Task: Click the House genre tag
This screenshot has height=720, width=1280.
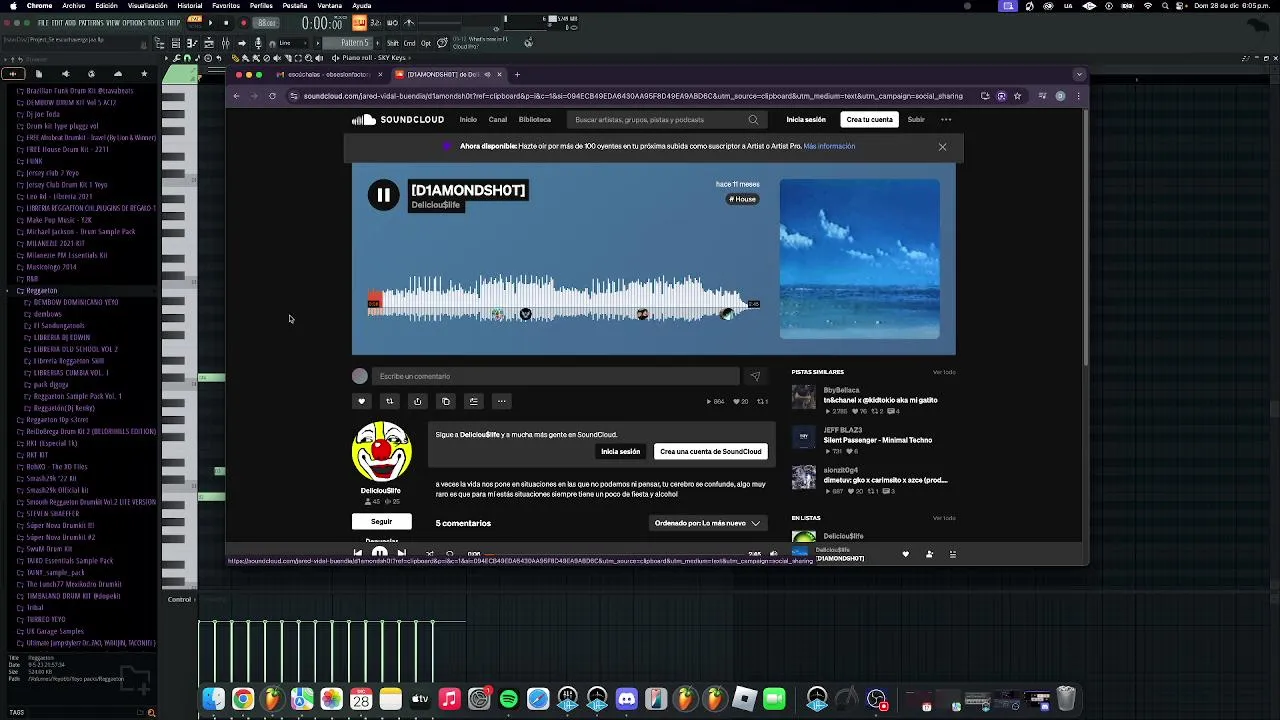Action: tap(743, 199)
